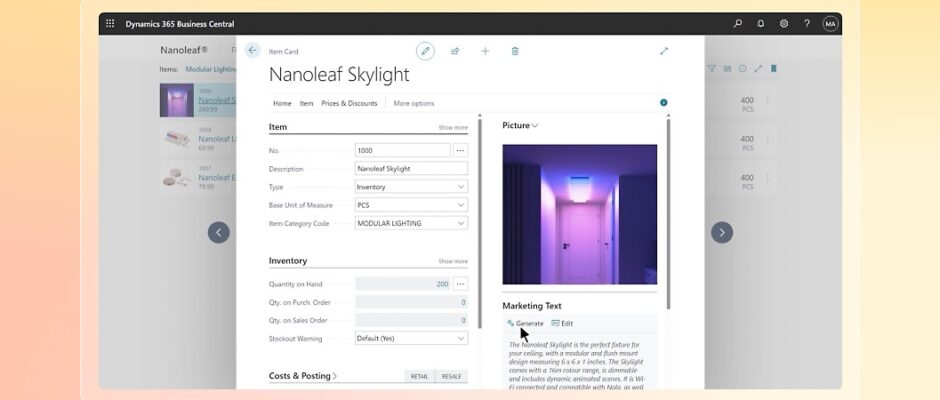The width and height of the screenshot is (940, 400).
Task: Open the app launcher waffle icon
Action: pyautogui.click(x=110, y=24)
